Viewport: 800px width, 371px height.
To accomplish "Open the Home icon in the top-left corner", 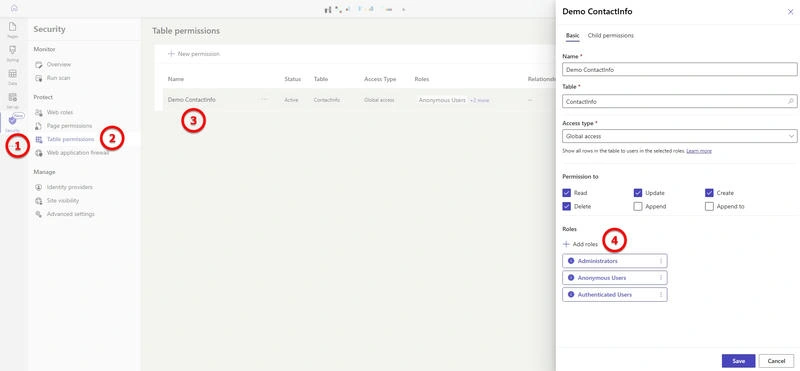I will (14, 8).
